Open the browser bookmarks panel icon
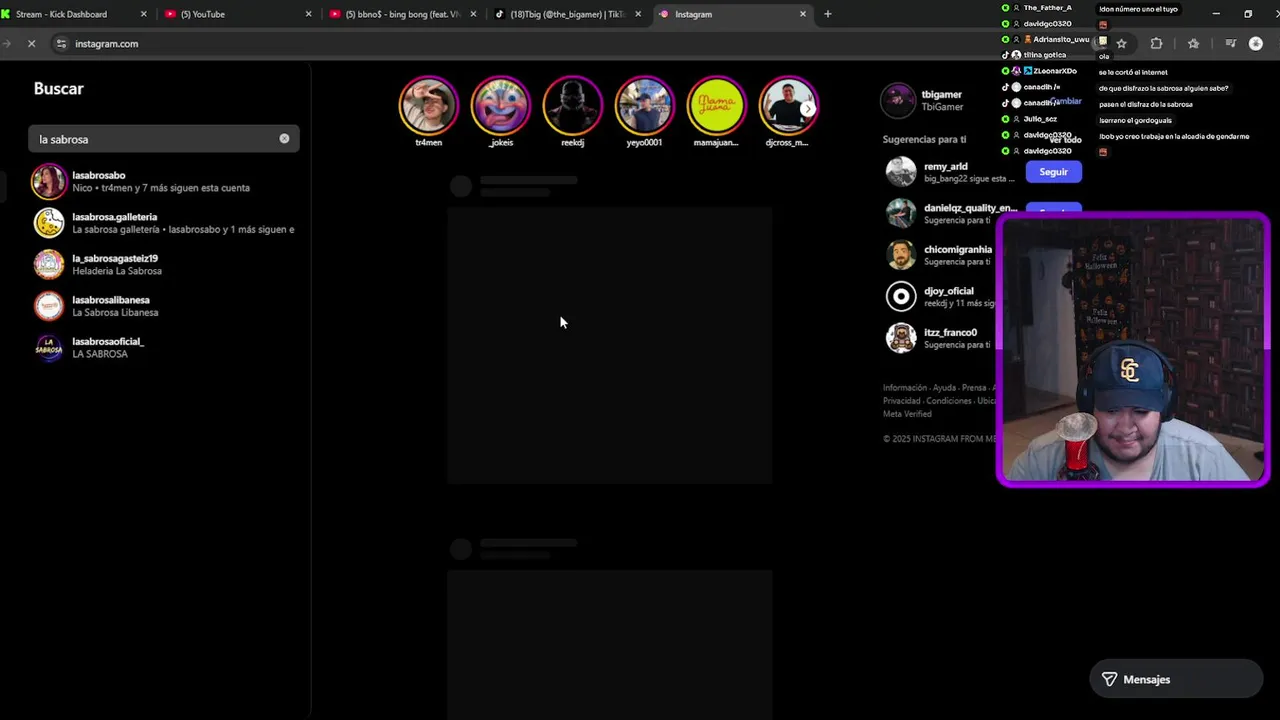 [x=1193, y=44]
